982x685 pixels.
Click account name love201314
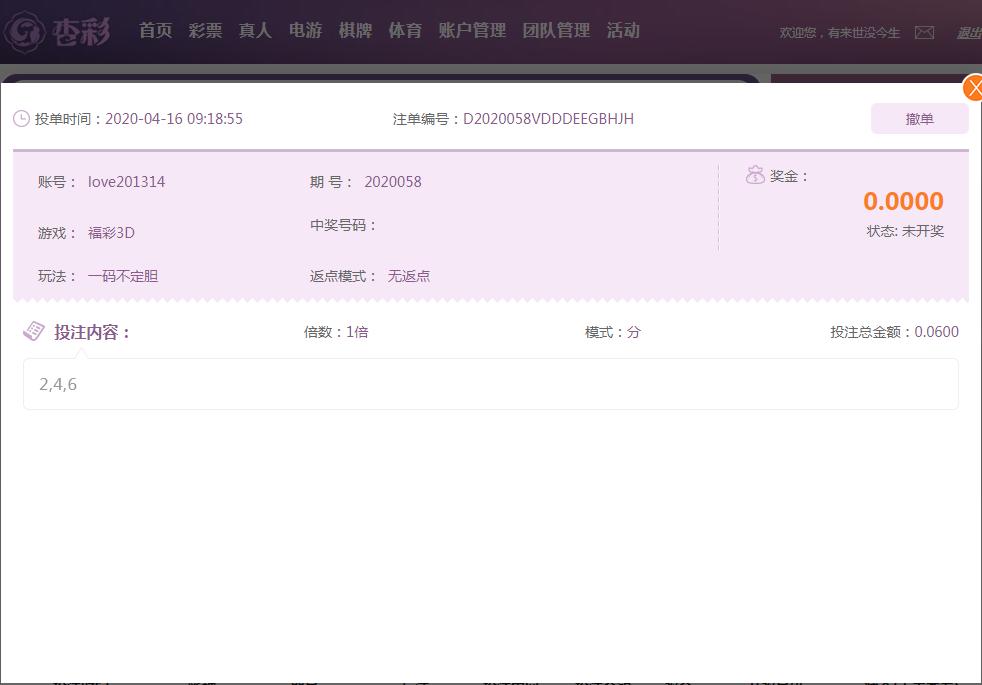pos(126,182)
